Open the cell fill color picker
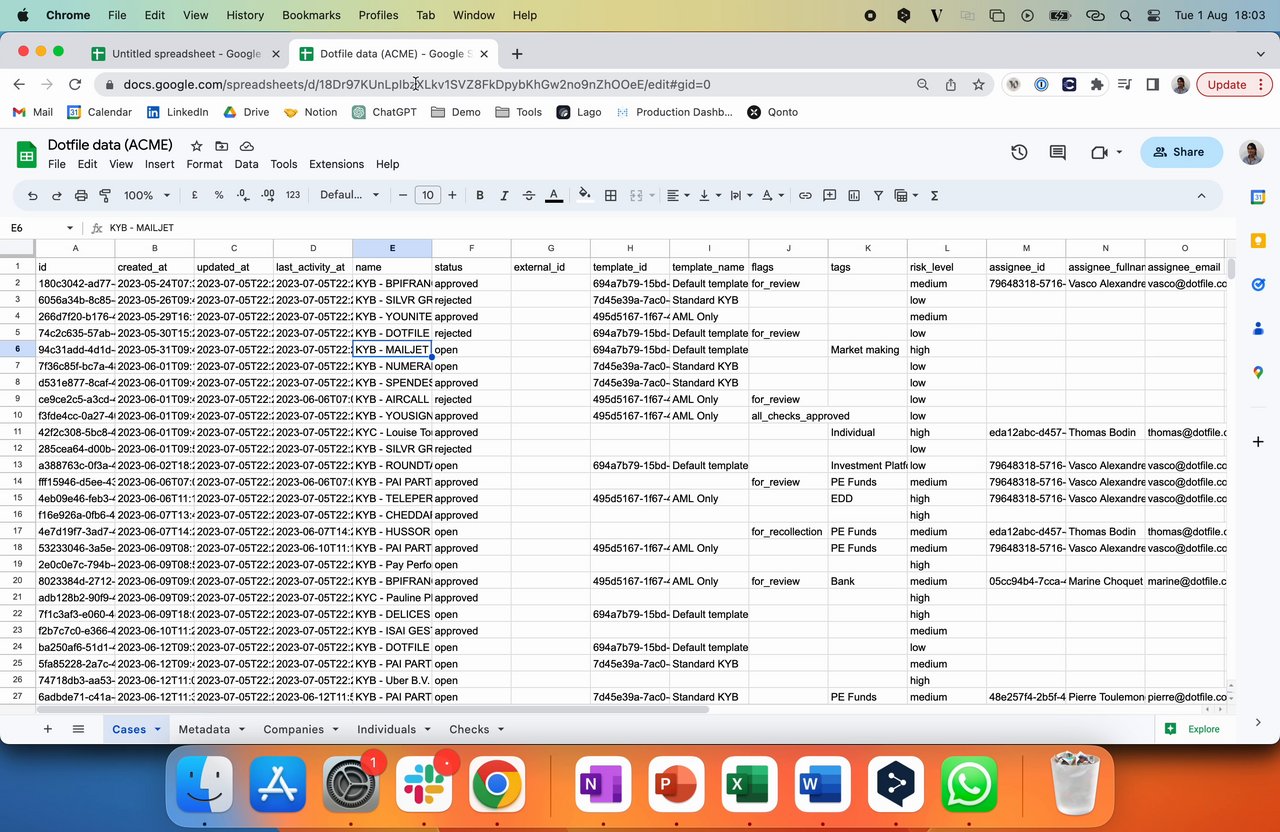 tap(585, 196)
